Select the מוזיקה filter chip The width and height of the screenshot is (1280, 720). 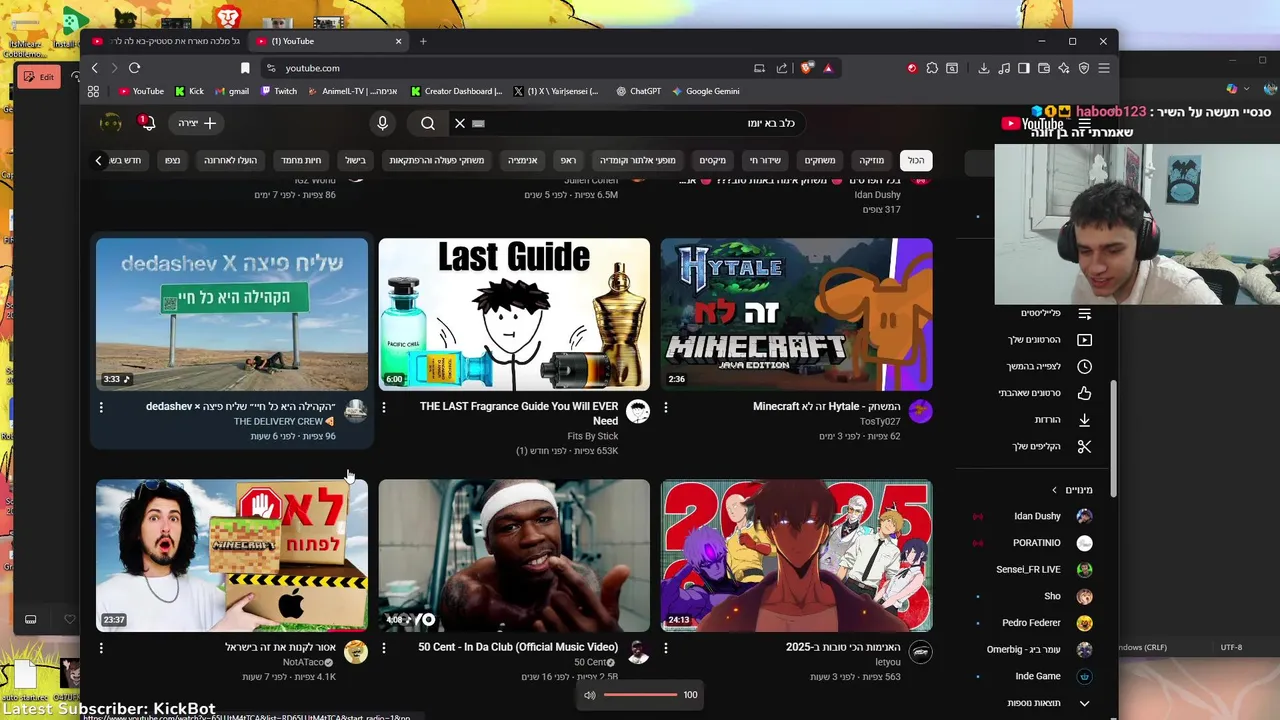(872, 160)
